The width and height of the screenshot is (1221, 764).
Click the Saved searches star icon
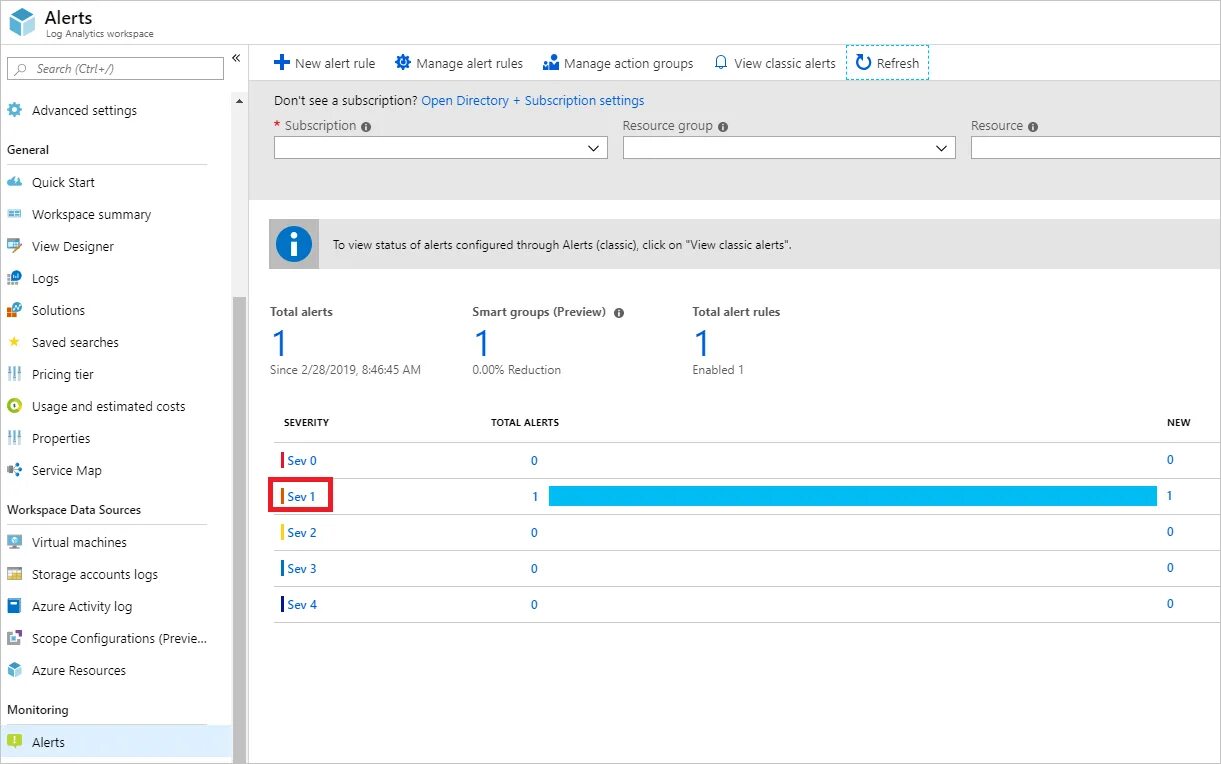tap(14, 342)
